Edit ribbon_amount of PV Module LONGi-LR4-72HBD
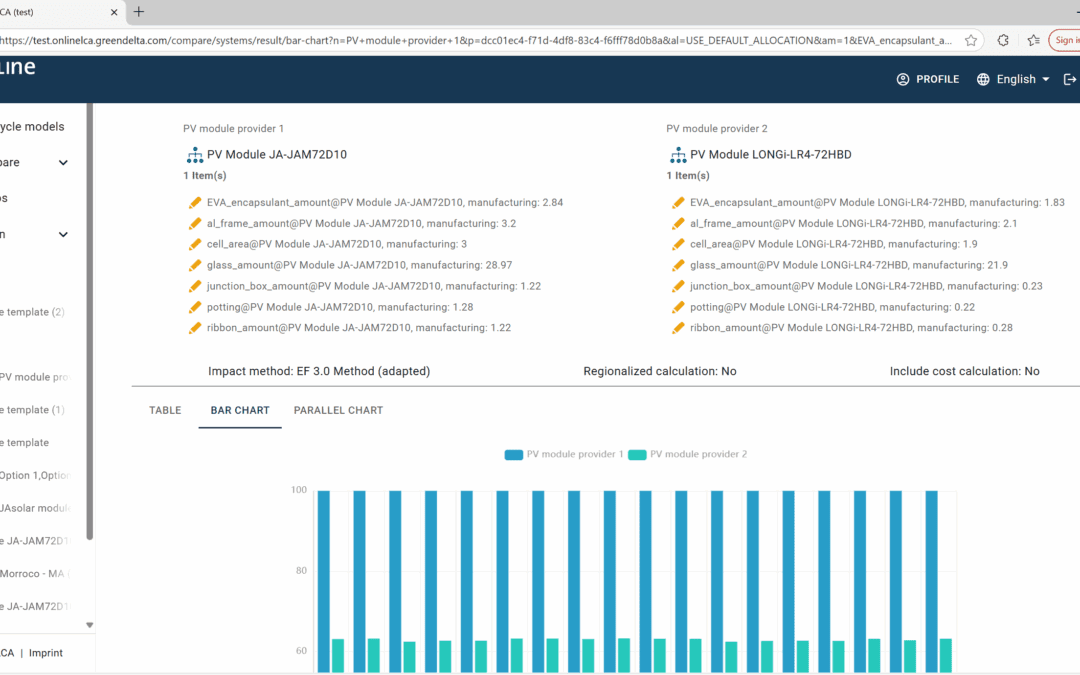 pos(678,328)
